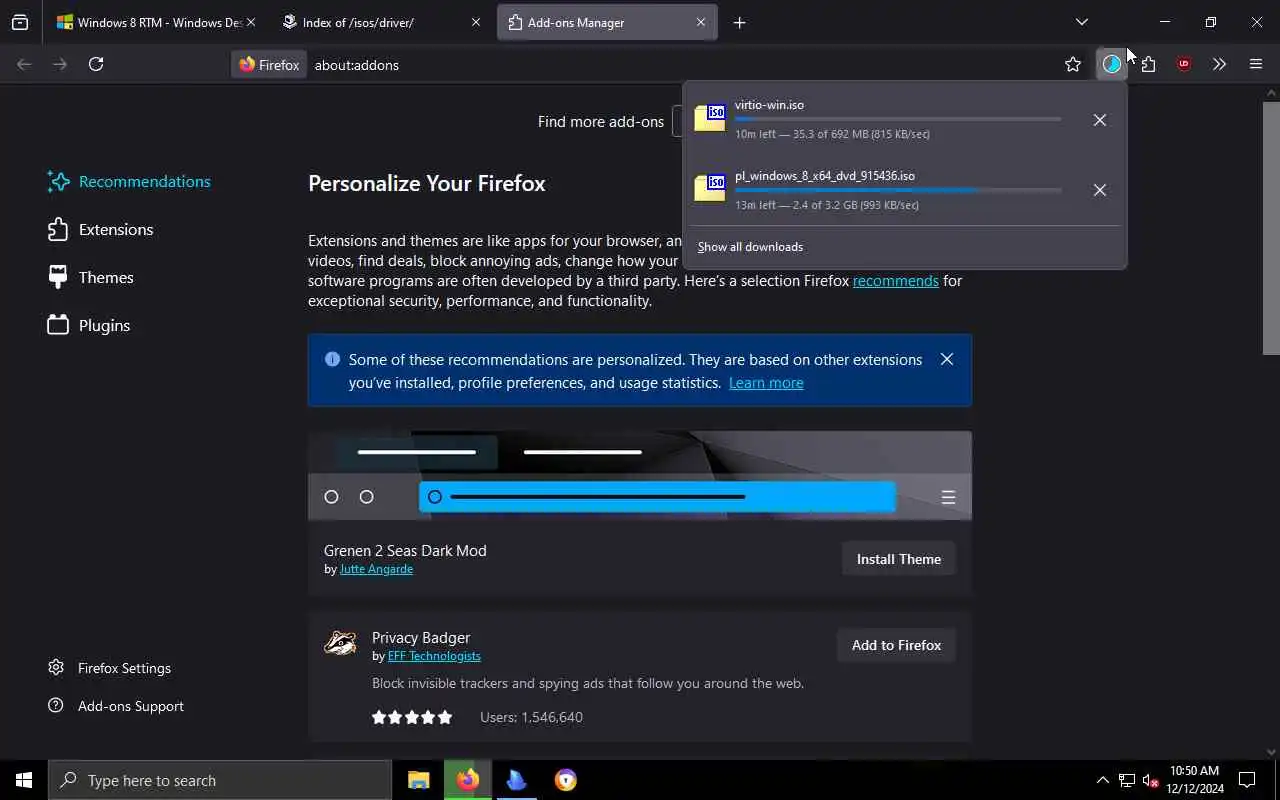
Task: Select the Add-ons Manager tab
Action: click(x=607, y=22)
